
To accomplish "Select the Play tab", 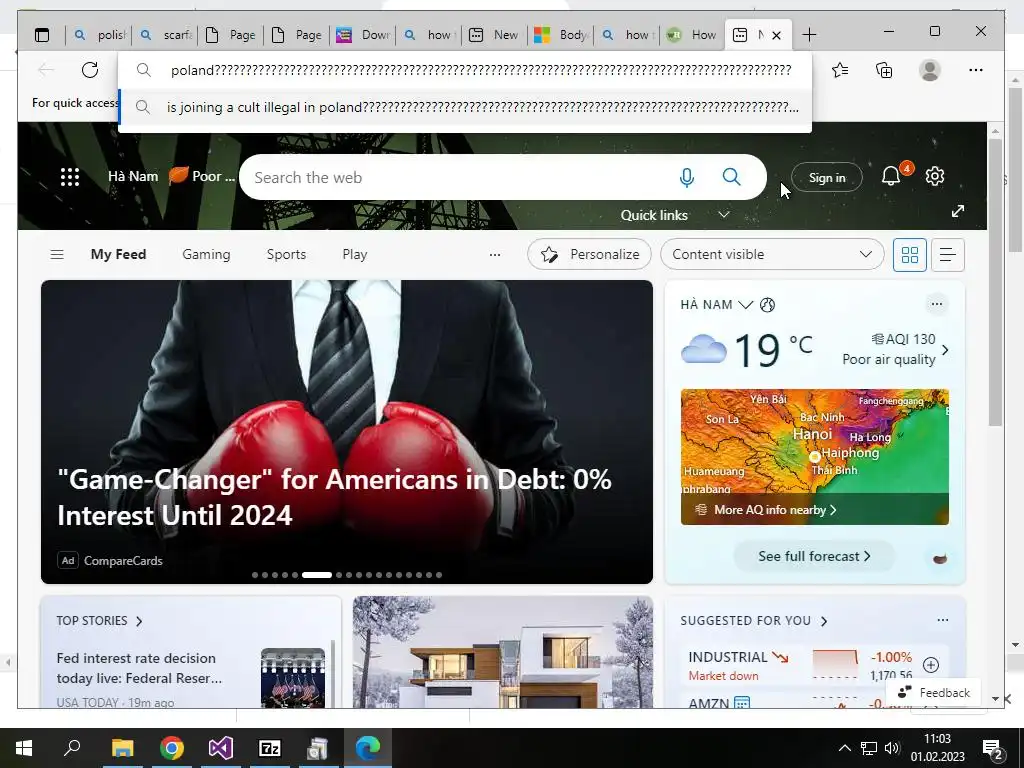I will click(355, 255).
